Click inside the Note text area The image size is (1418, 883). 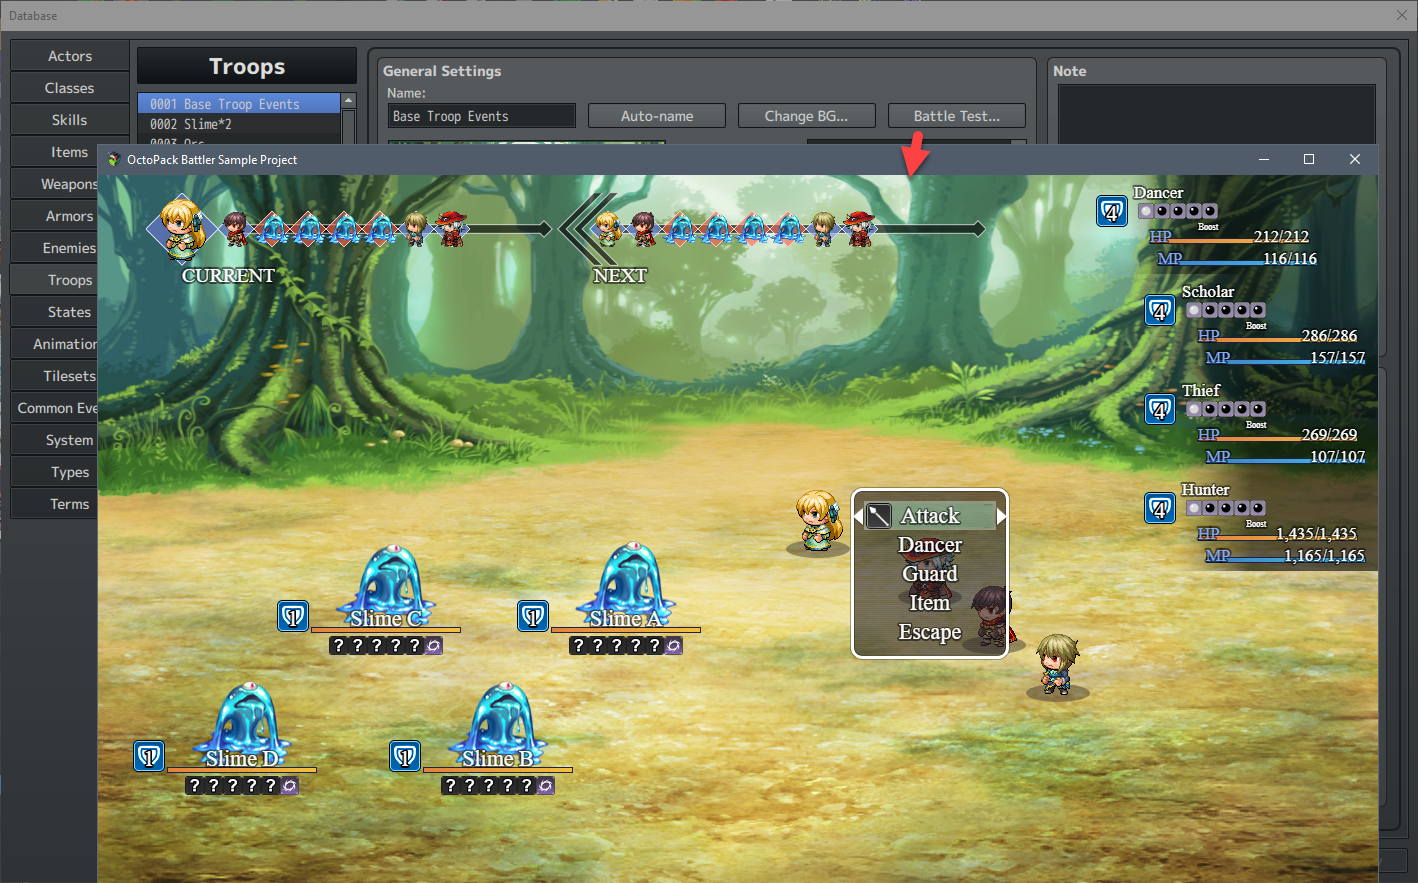point(1216,114)
